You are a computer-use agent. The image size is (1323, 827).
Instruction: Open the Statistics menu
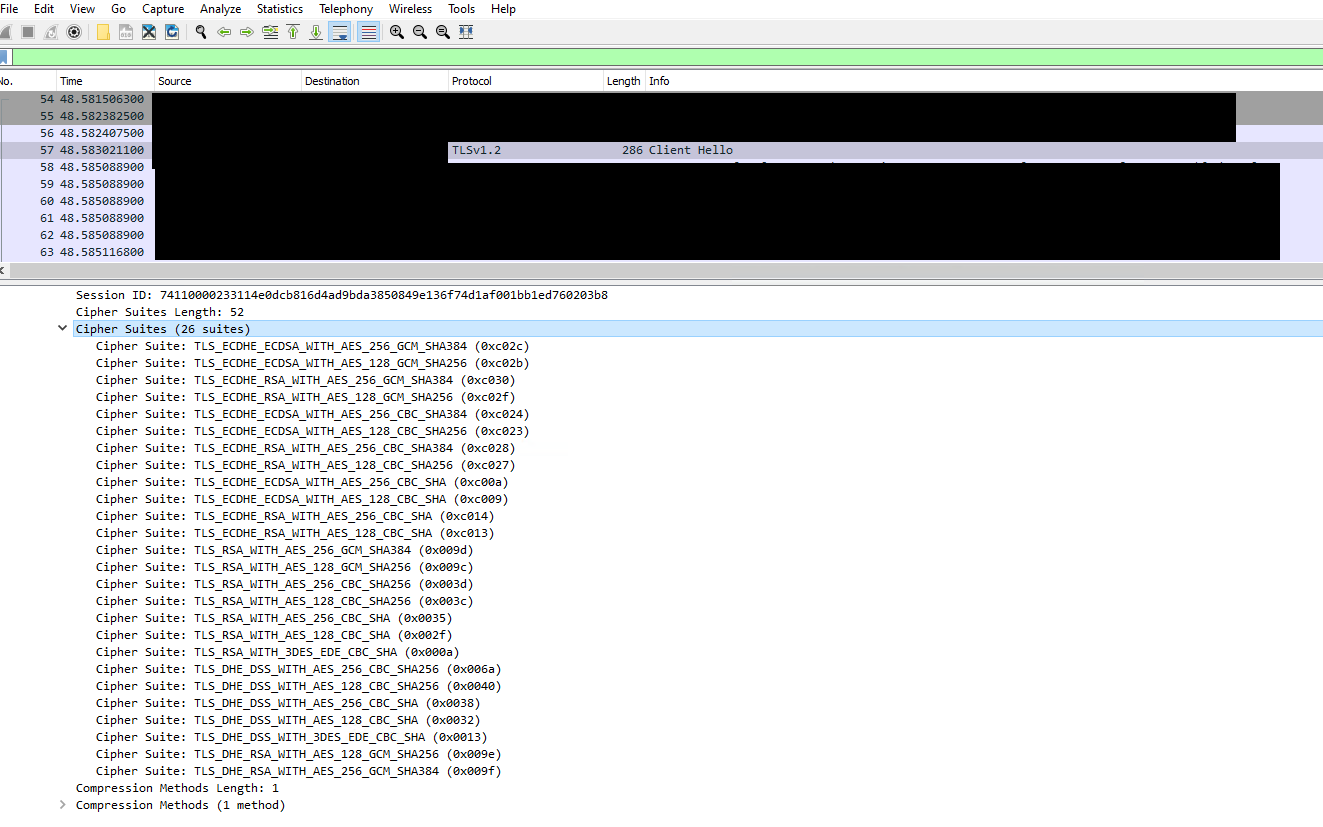280,9
